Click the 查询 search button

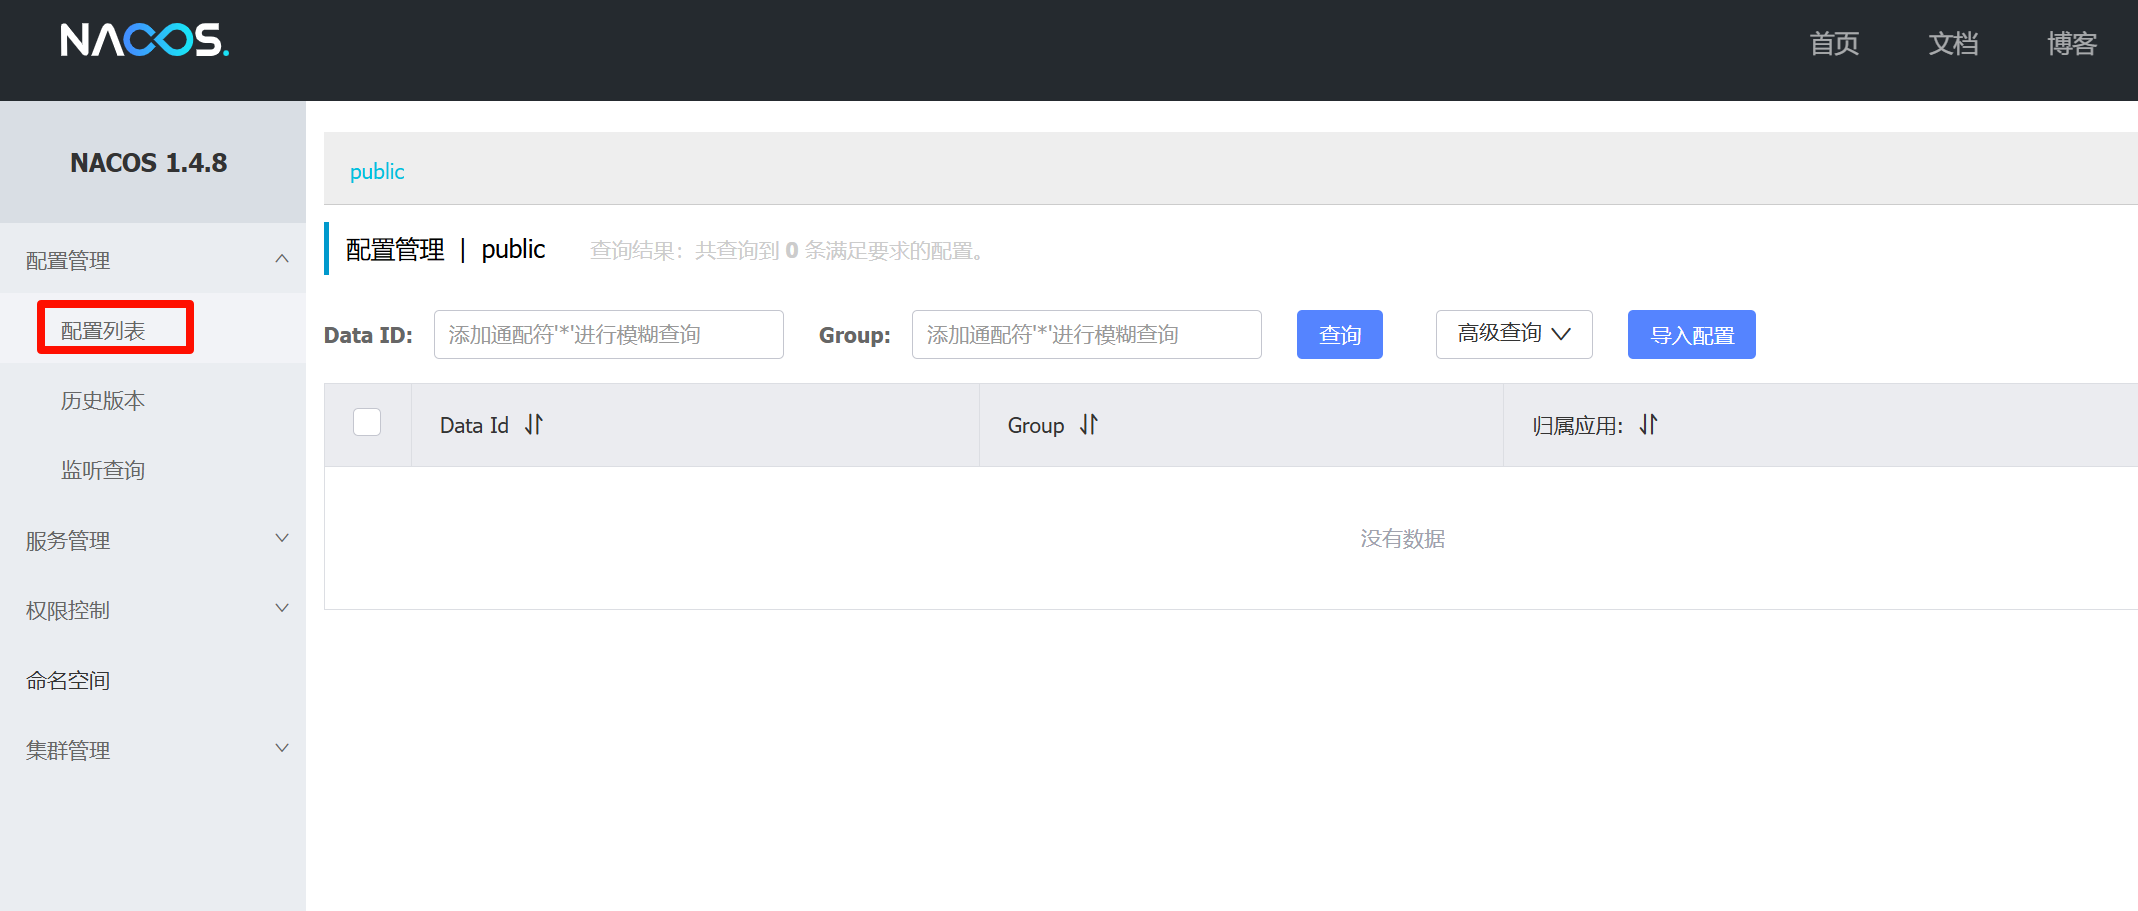click(1339, 334)
